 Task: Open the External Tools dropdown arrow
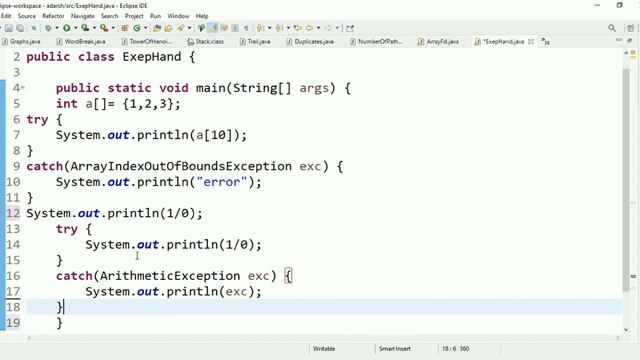(113, 28)
